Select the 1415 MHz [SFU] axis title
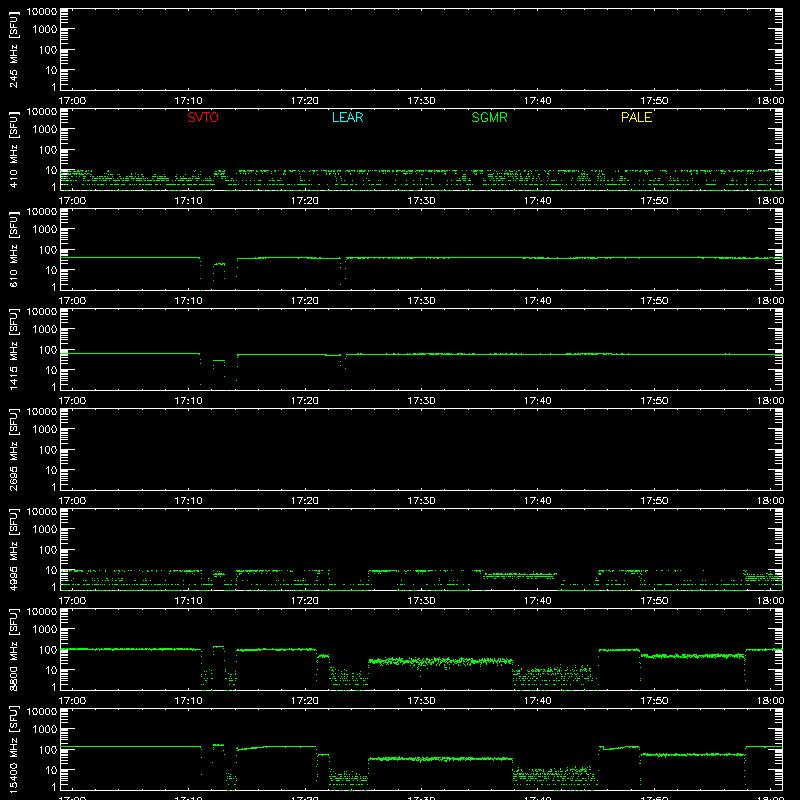The width and height of the screenshot is (800, 800). tap(14, 349)
